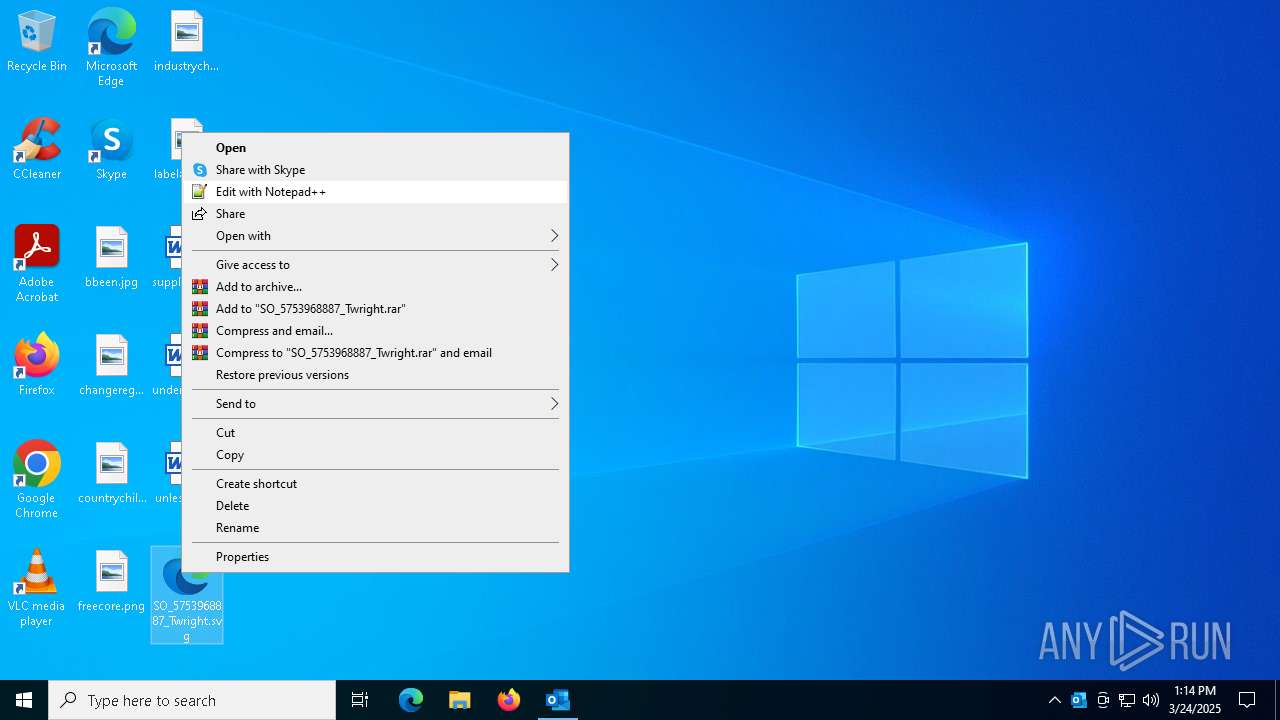
Task: Click Restore previous versions
Action: [375, 375]
